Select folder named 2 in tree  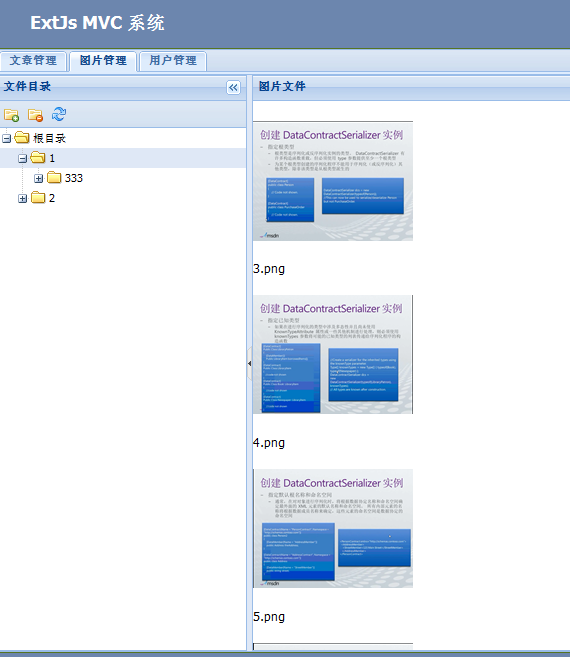(x=52, y=198)
